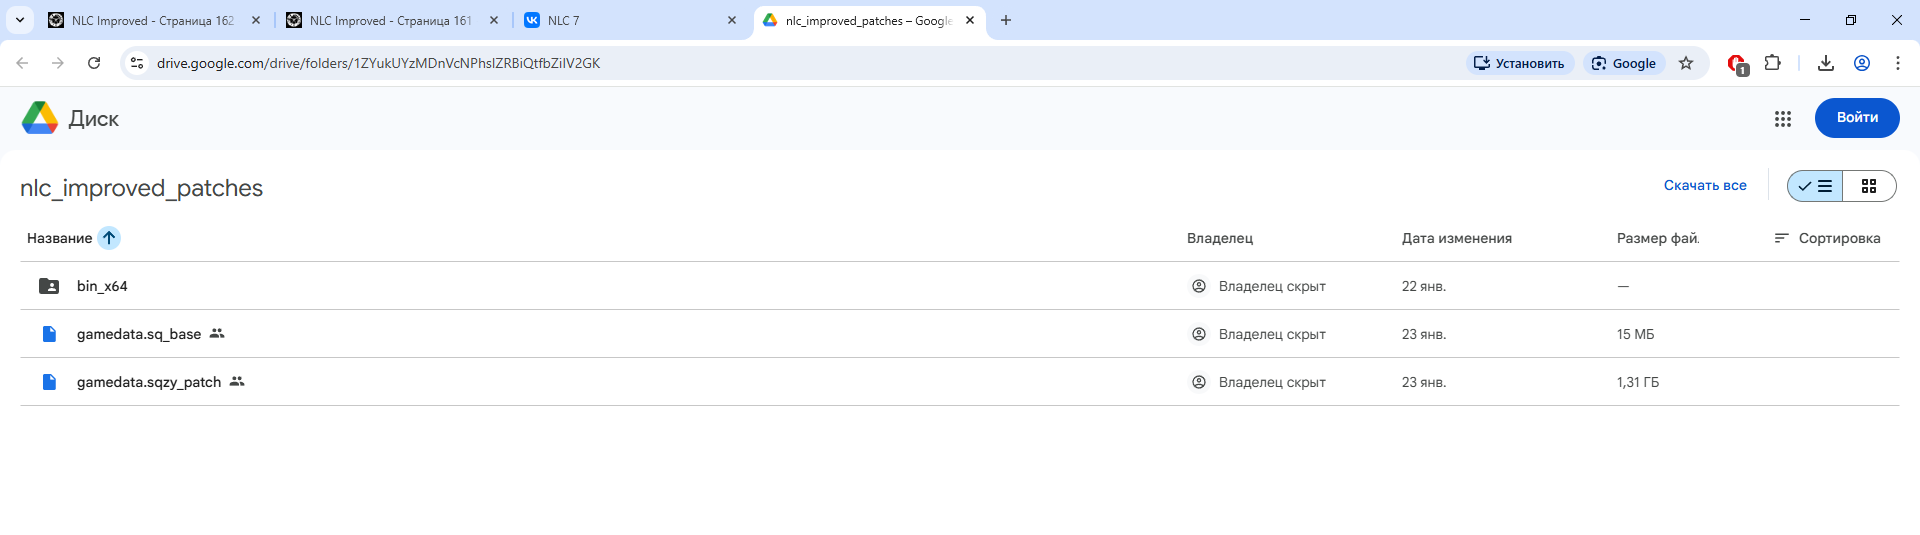This screenshot has height=535, width=1920.
Task: Switch to NLC Improved Страница 162 tab
Action: (x=152, y=20)
